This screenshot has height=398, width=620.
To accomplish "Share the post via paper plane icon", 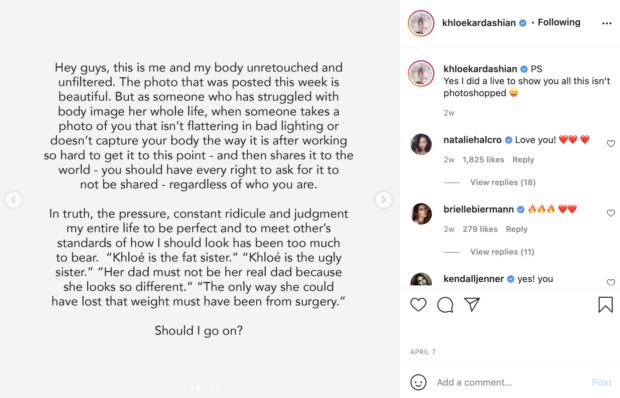I will pyautogui.click(x=472, y=304).
